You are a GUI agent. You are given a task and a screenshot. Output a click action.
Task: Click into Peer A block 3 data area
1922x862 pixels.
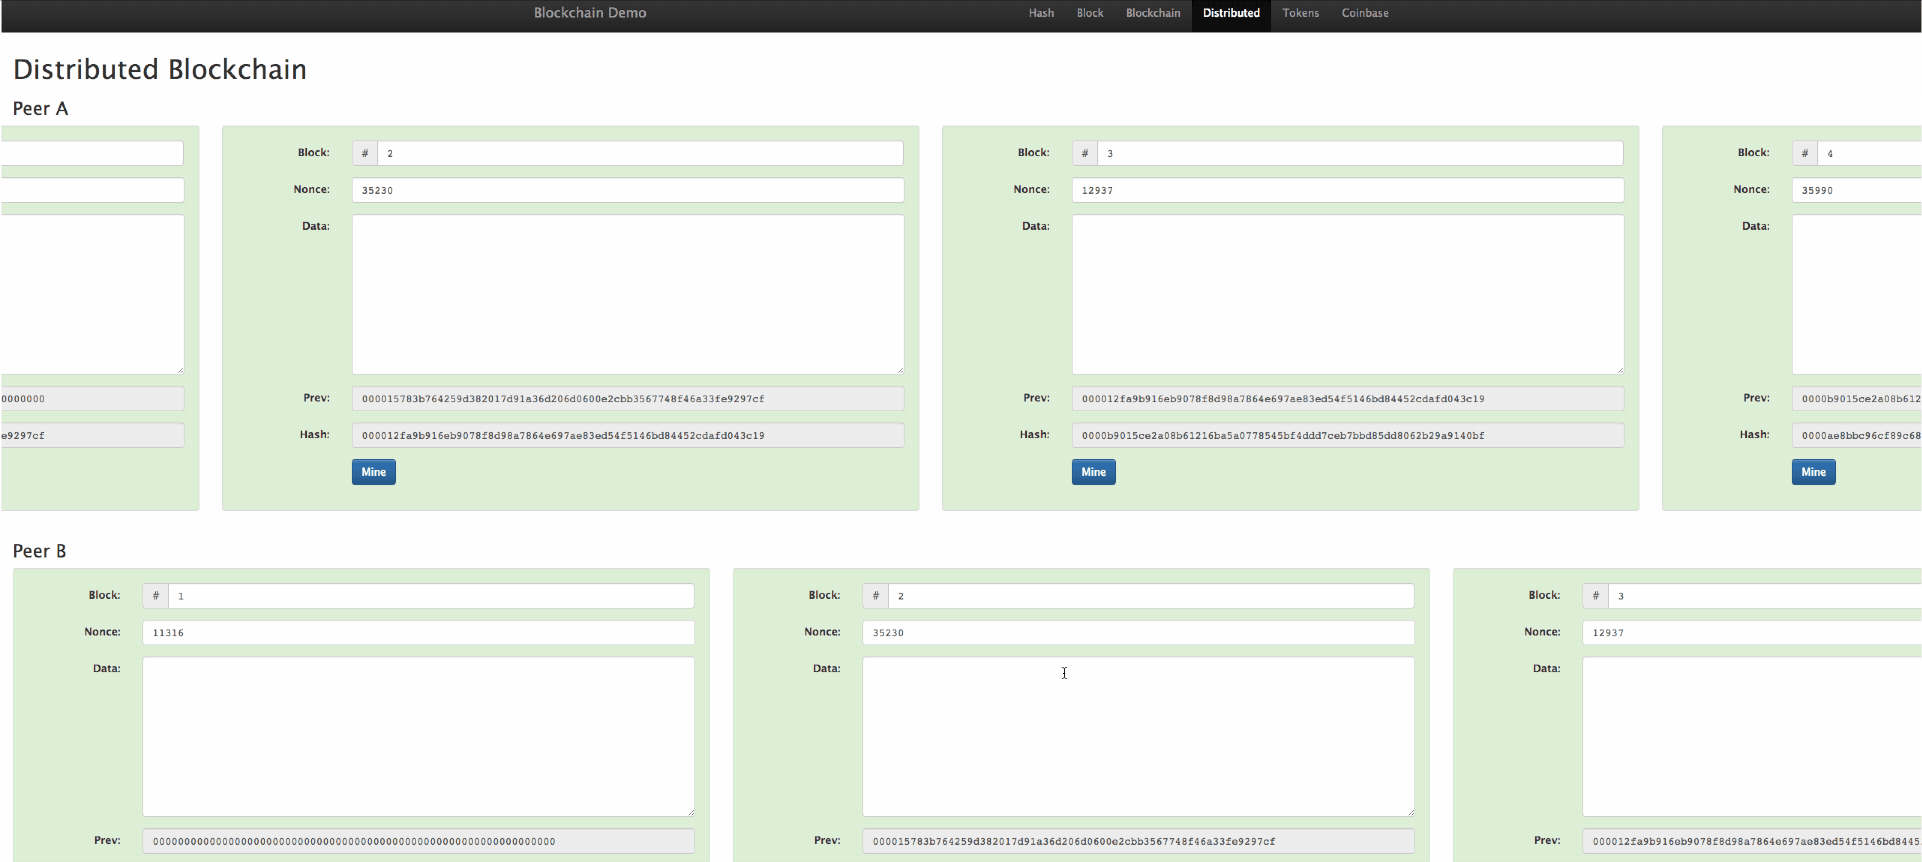pos(1348,294)
